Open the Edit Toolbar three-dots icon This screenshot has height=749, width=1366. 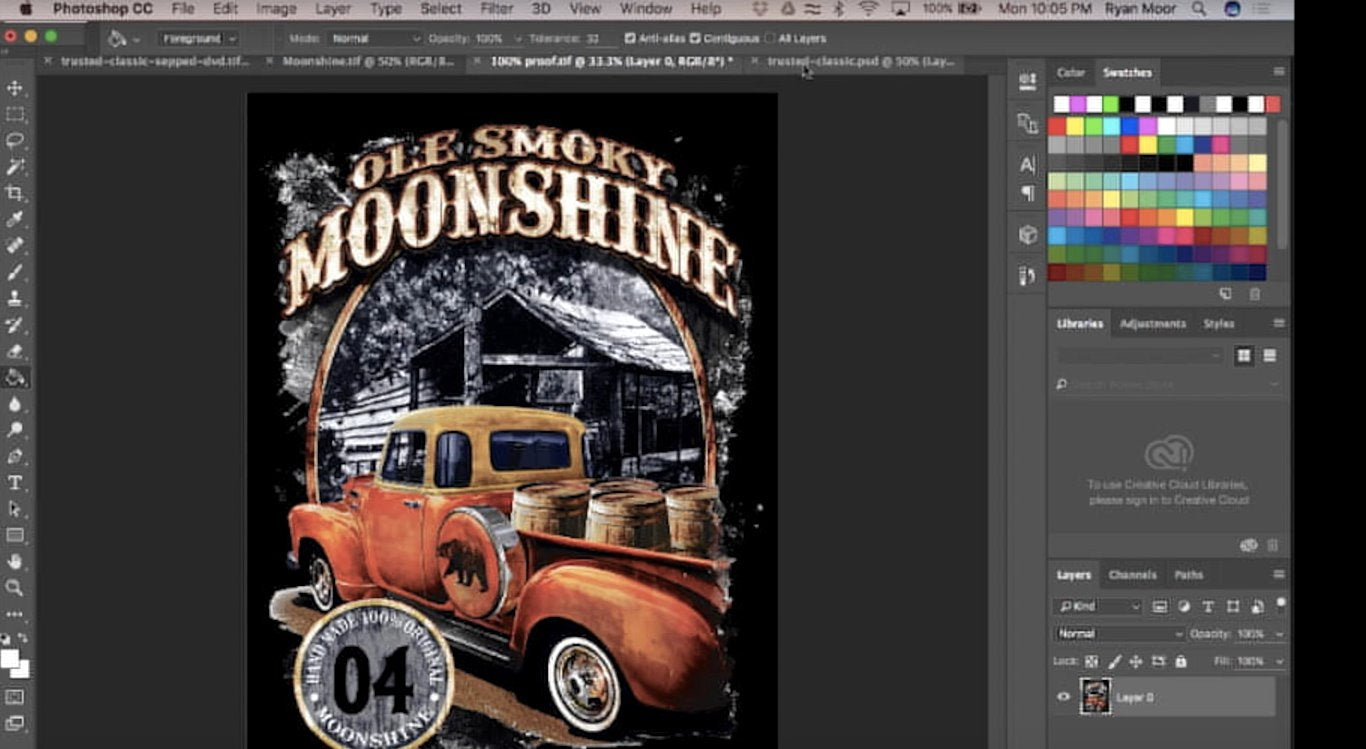click(x=15, y=613)
